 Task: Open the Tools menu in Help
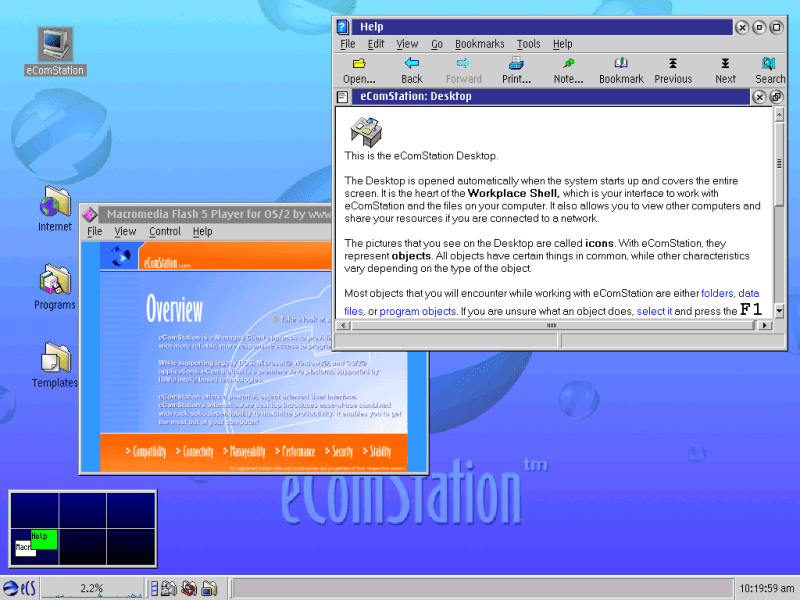pyautogui.click(x=528, y=44)
